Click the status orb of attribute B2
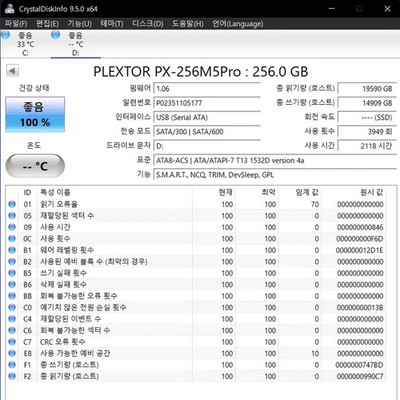The height and width of the screenshot is (400, 400). pos(12,261)
